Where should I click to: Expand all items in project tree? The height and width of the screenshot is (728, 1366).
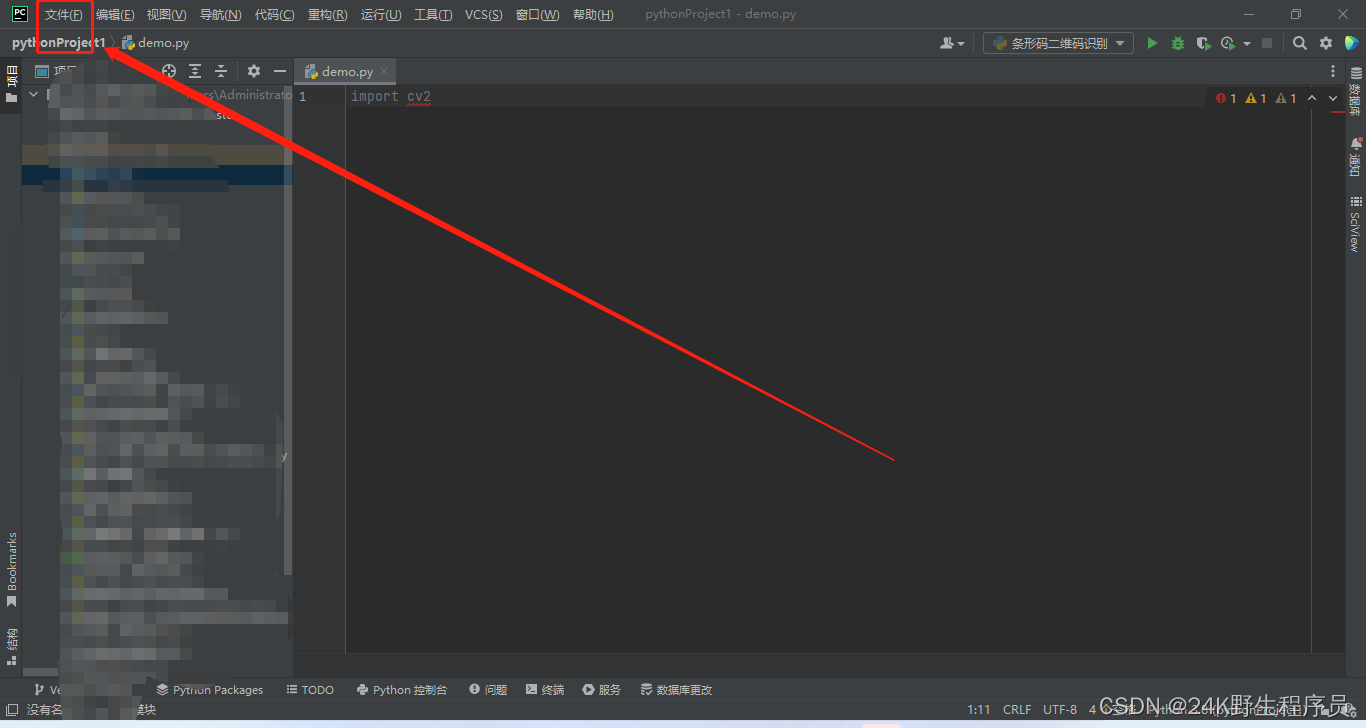pyautogui.click(x=195, y=71)
